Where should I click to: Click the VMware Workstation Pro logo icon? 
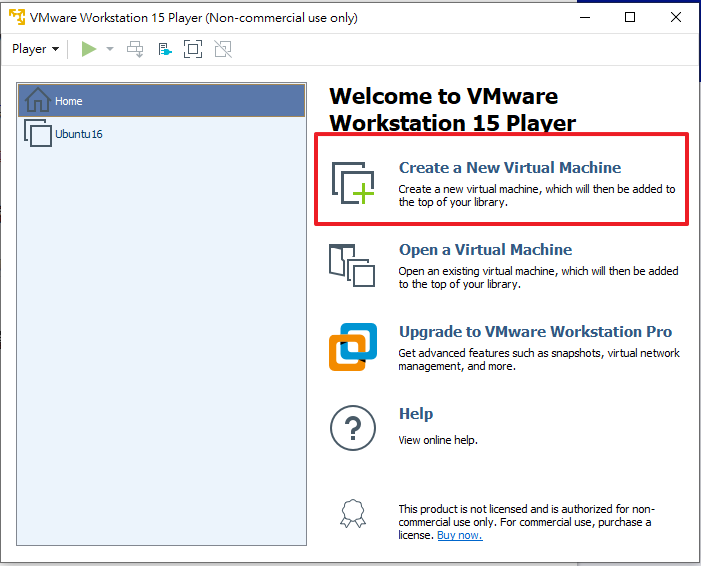pos(353,347)
